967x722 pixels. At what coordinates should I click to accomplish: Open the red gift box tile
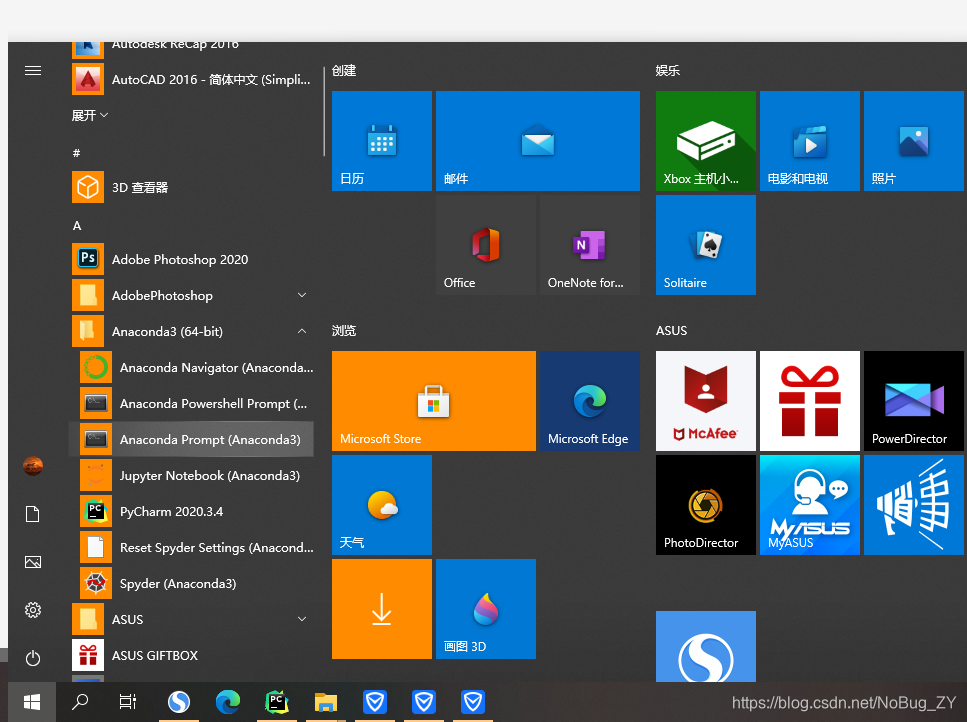tap(810, 401)
